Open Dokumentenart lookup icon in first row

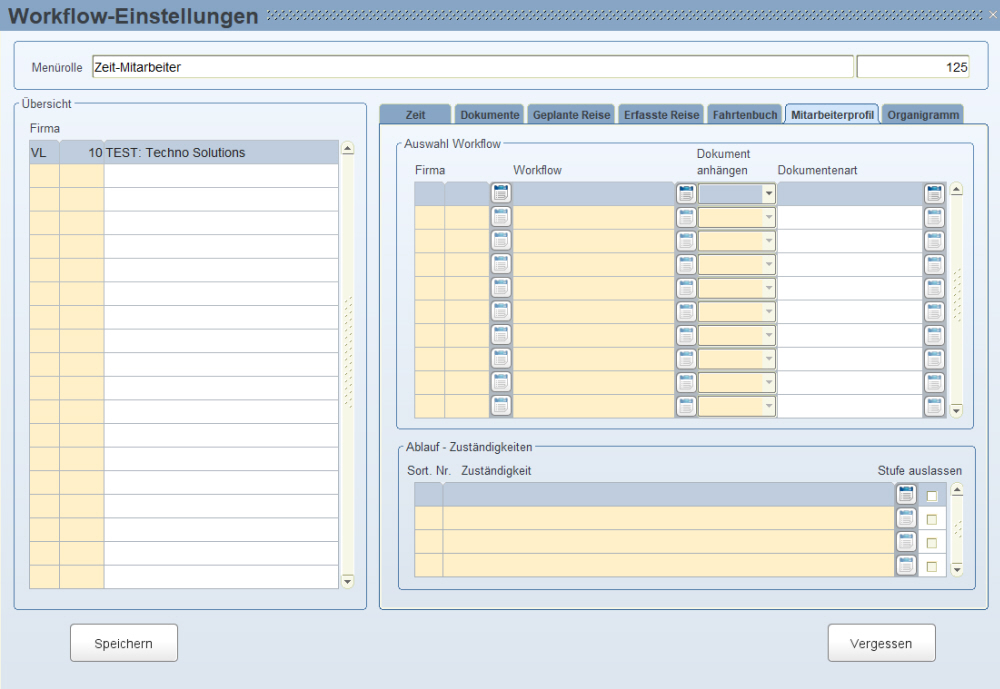tap(934, 193)
